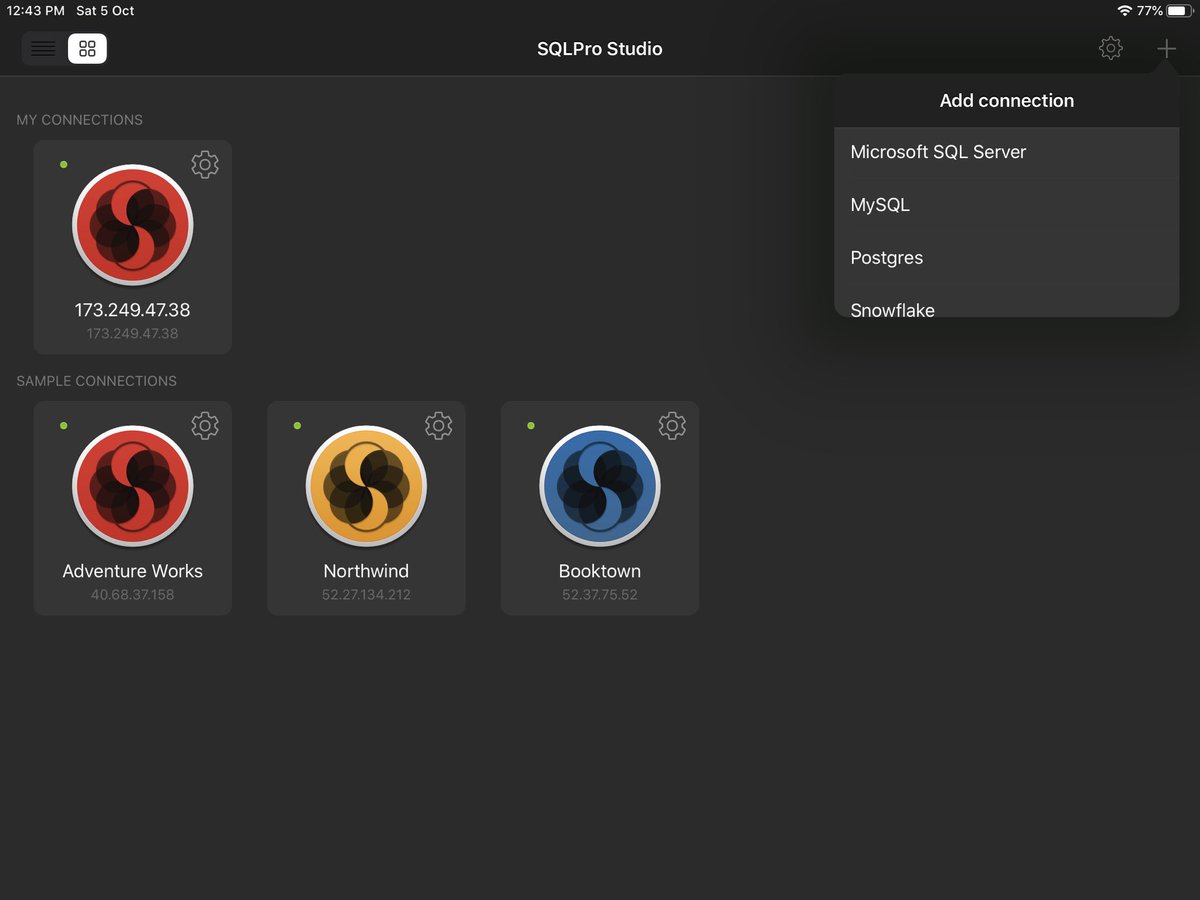This screenshot has height=900, width=1200.
Task: Open settings gear for Booktown
Action: (672, 425)
